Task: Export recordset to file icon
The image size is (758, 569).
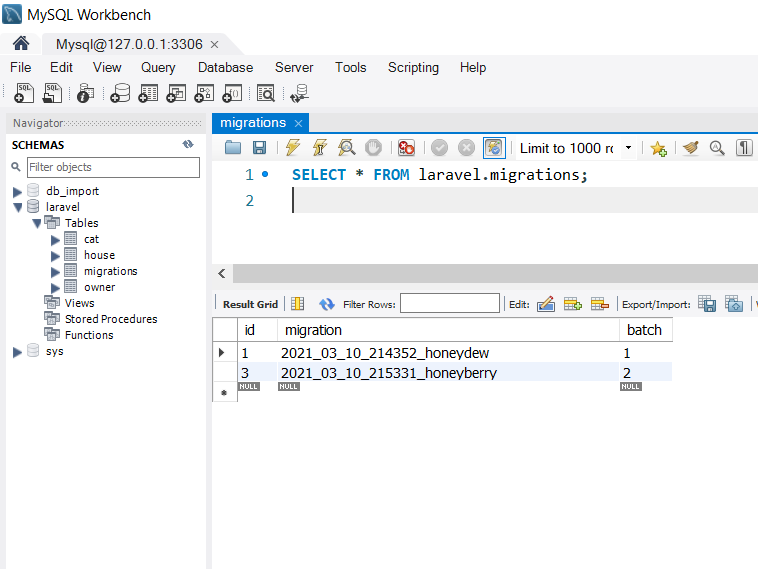Action: tap(707, 304)
